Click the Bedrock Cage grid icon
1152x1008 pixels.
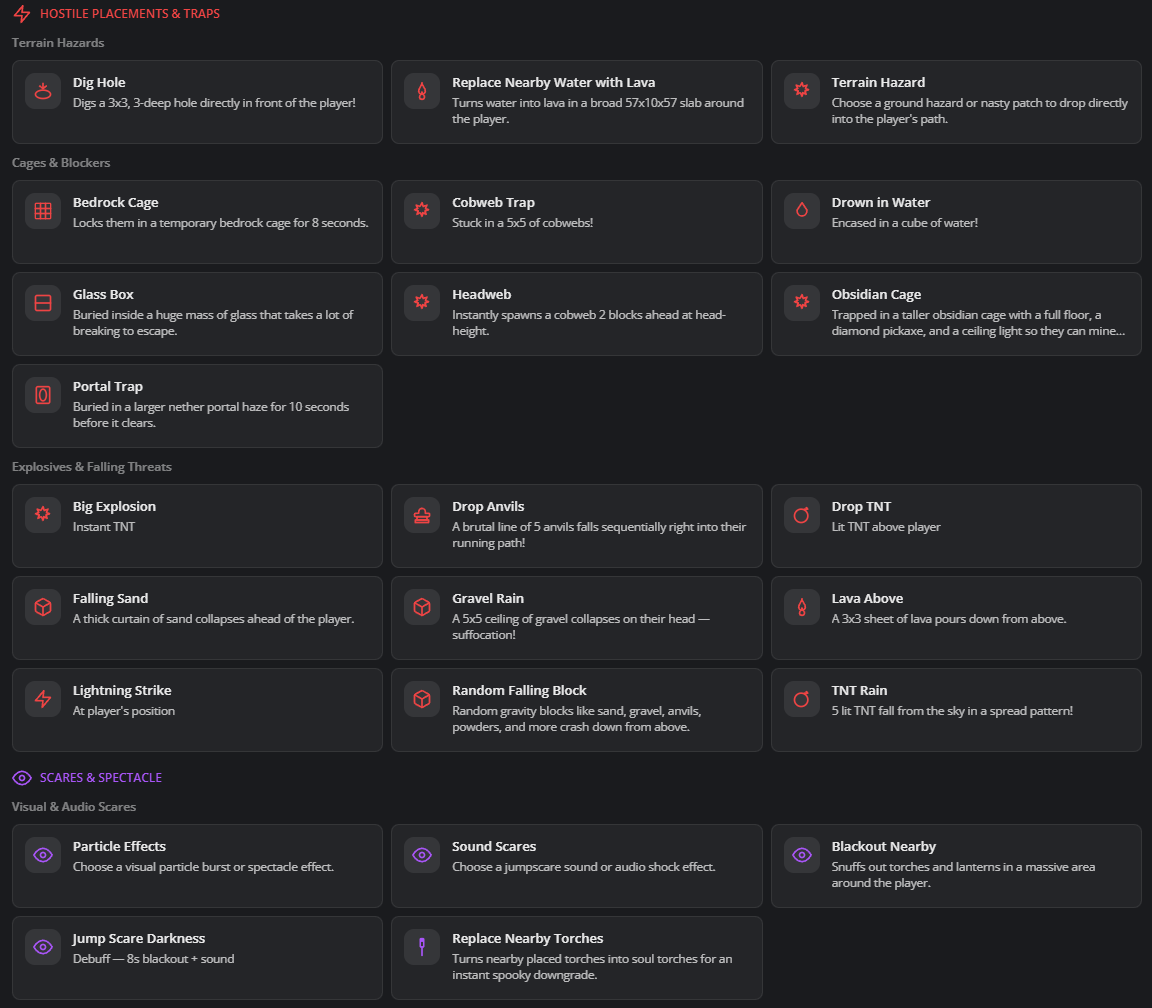[x=43, y=211]
